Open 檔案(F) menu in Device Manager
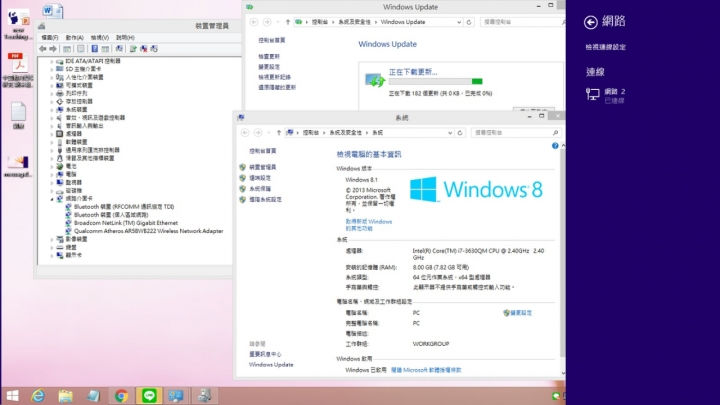The height and width of the screenshot is (405, 720). coord(50,38)
